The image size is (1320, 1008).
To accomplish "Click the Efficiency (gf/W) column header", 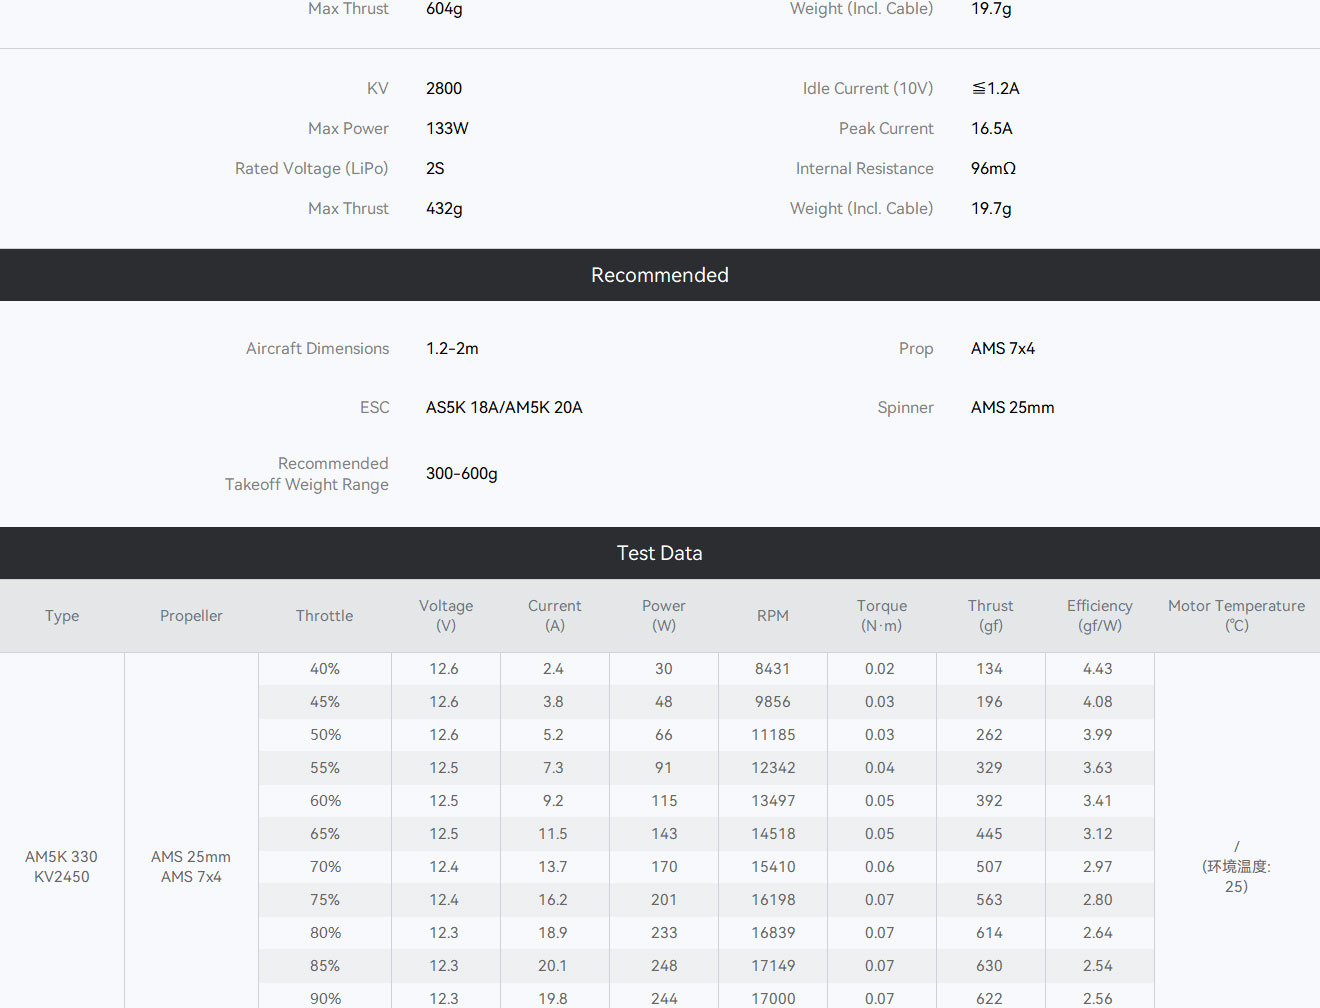I will [1100, 616].
